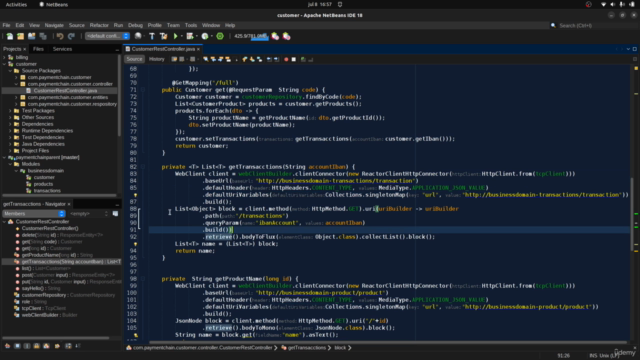
Task: Toggle Show Non-Public Members lock filter
Action: pos(37,346)
